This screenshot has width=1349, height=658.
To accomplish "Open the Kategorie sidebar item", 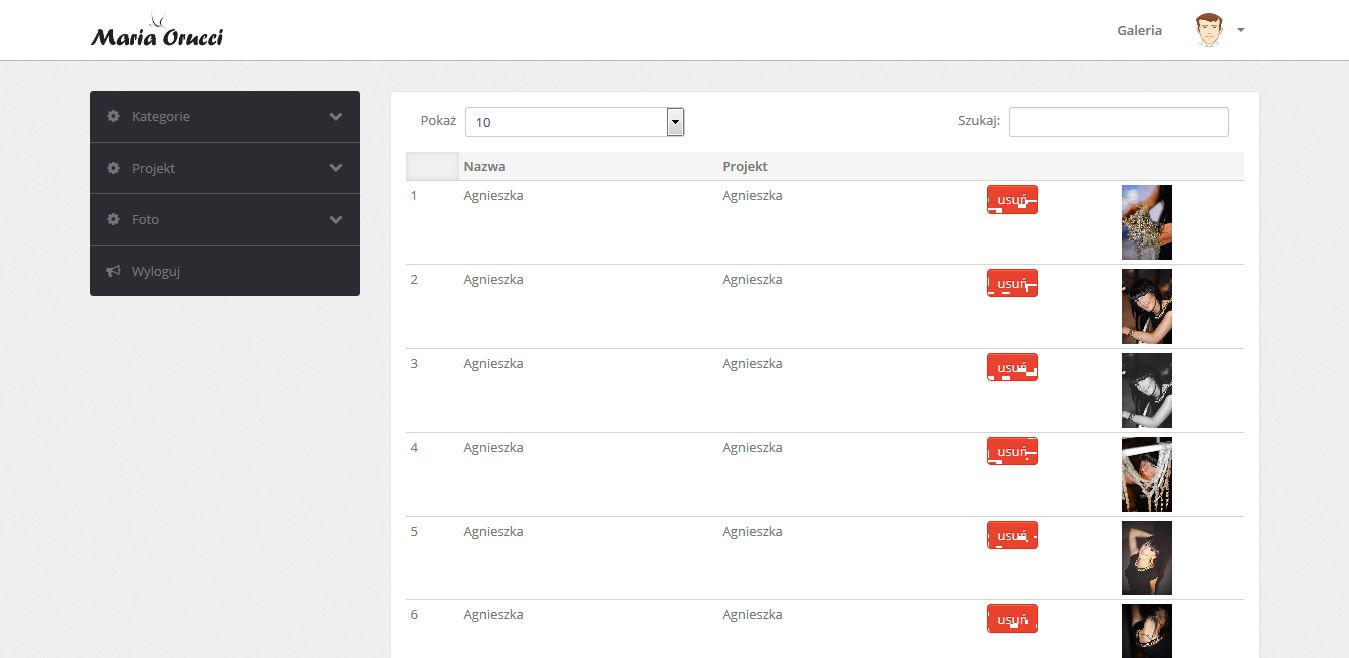I will click(225, 117).
